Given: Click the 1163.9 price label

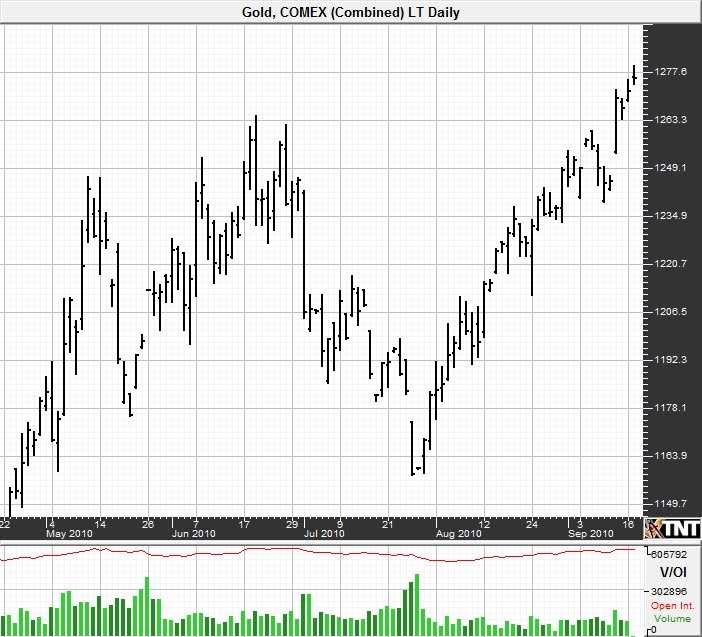Looking at the screenshot, I should click(x=670, y=455).
